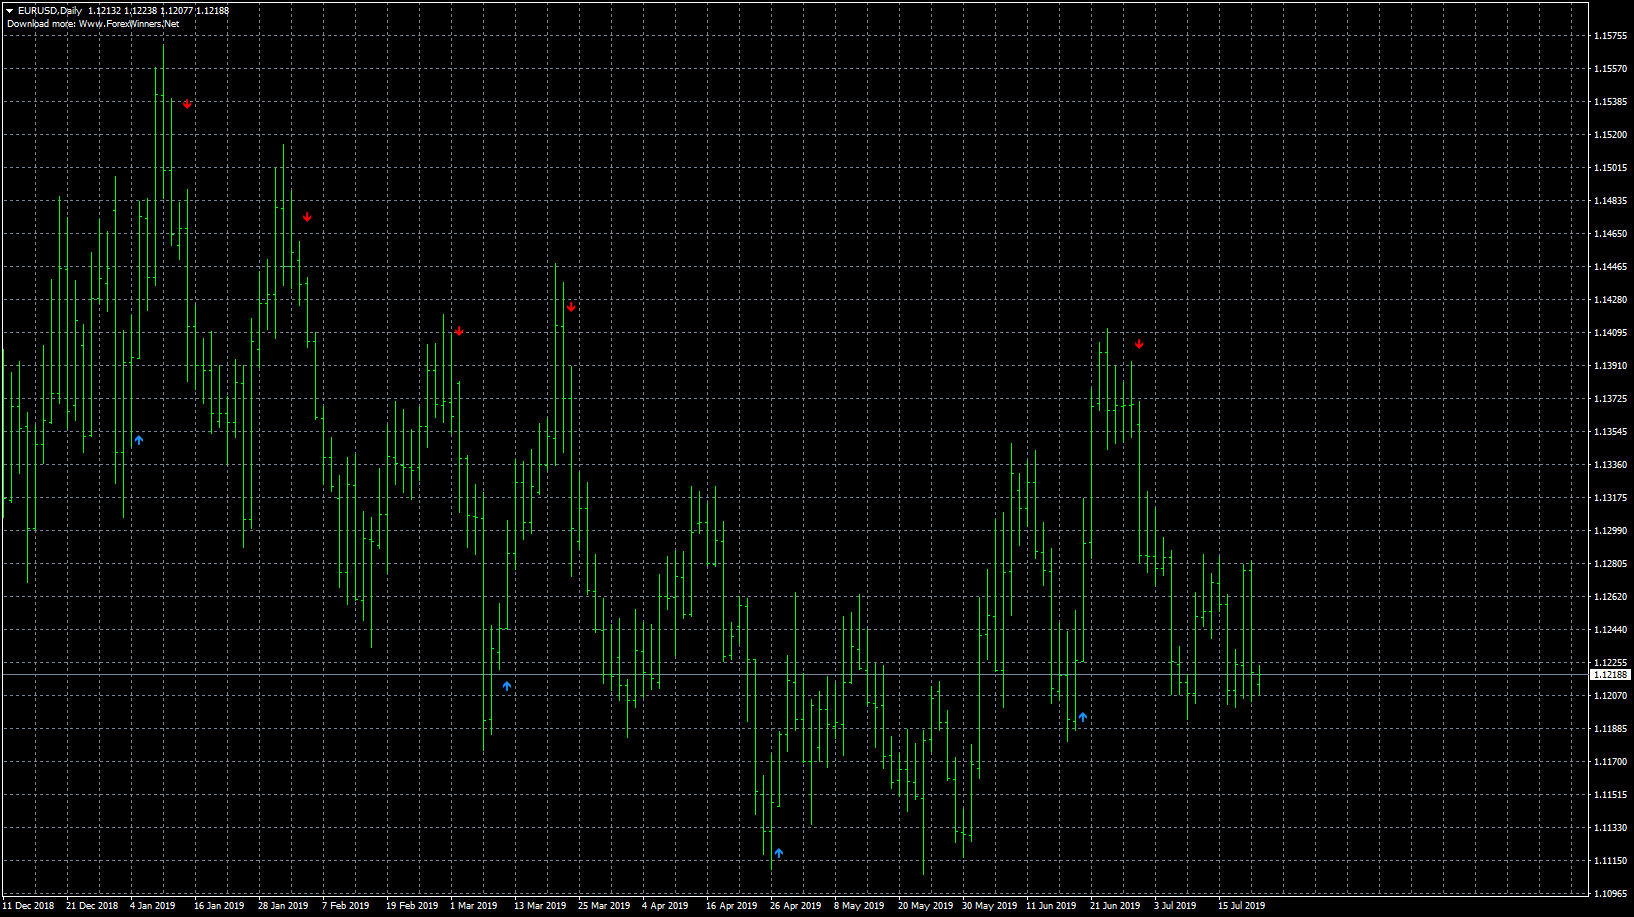This screenshot has height=917, width=1634.
Task: Click the 21 Dec 2018 date label
Action: coord(92,906)
